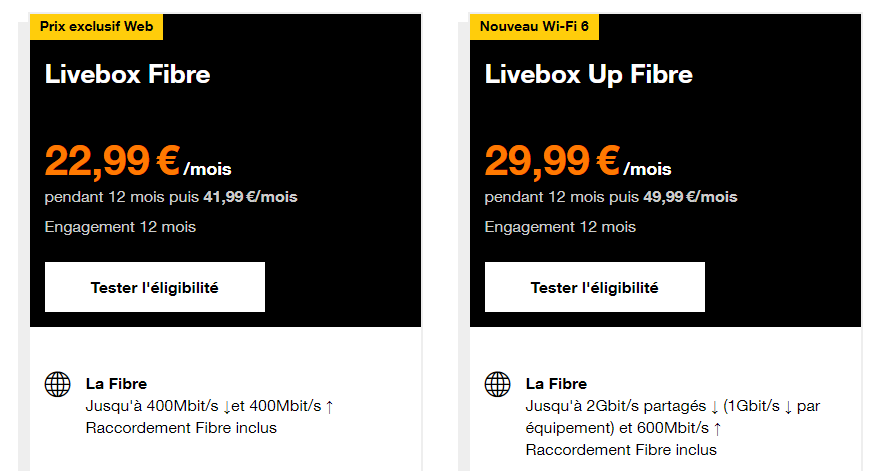
Task: Click the 41,99 €/mois follow-up price
Action: [250, 197]
